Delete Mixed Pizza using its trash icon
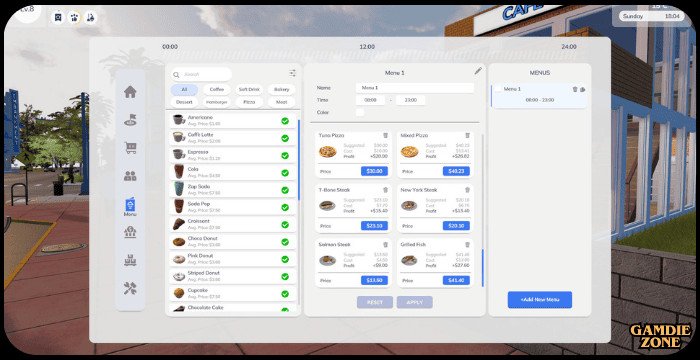 (x=467, y=135)
